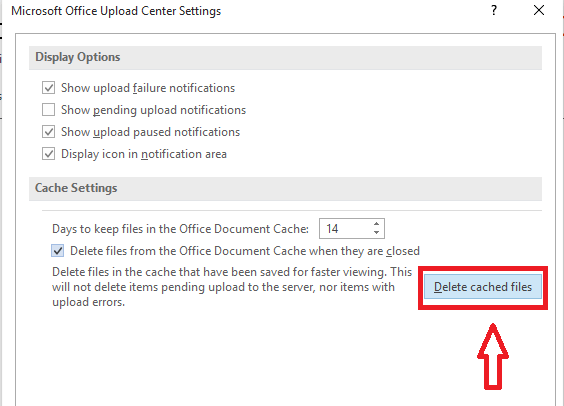Close the Upload Center Settings dialog
564x406 pixels.
(539, 10)
